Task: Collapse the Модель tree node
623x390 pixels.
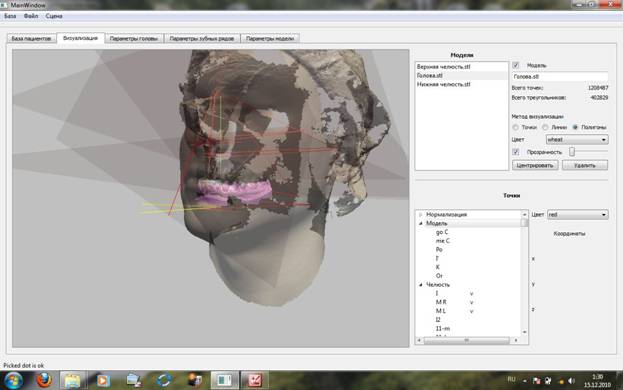Action: pyautogui.click(x=420, y=223)
